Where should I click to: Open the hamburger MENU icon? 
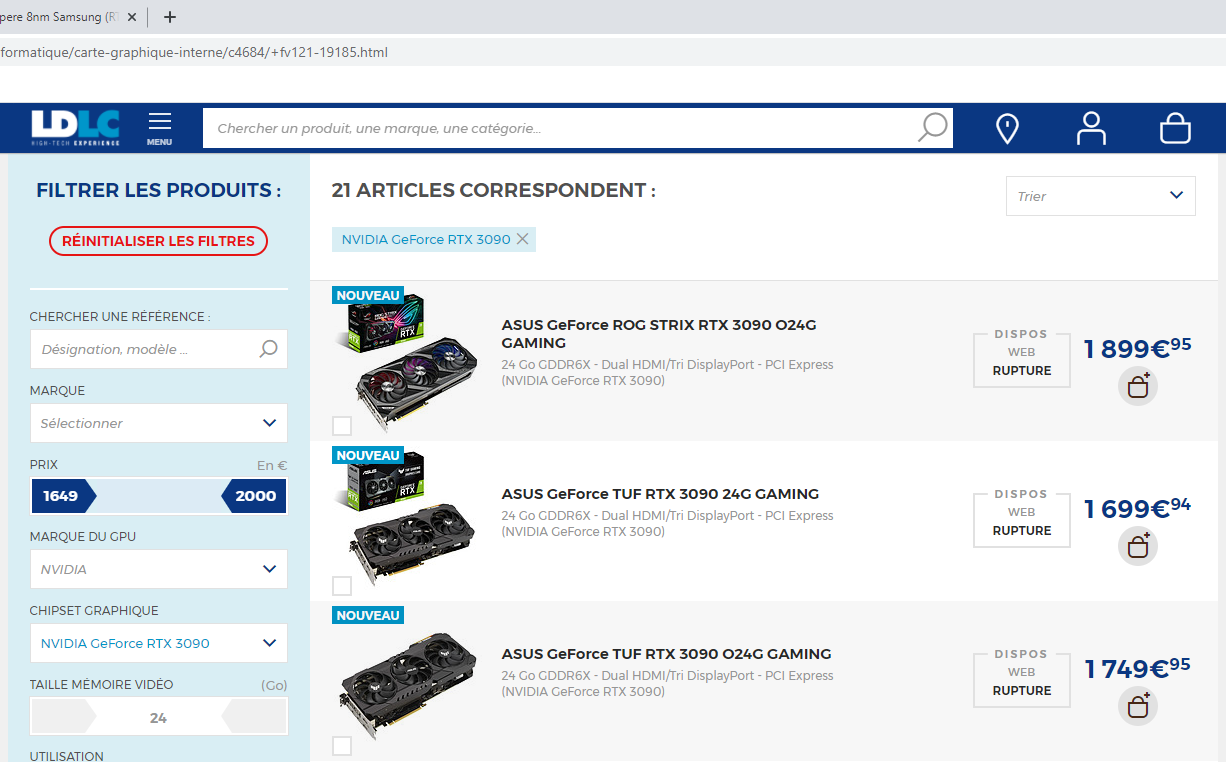[x=159, y=128]
